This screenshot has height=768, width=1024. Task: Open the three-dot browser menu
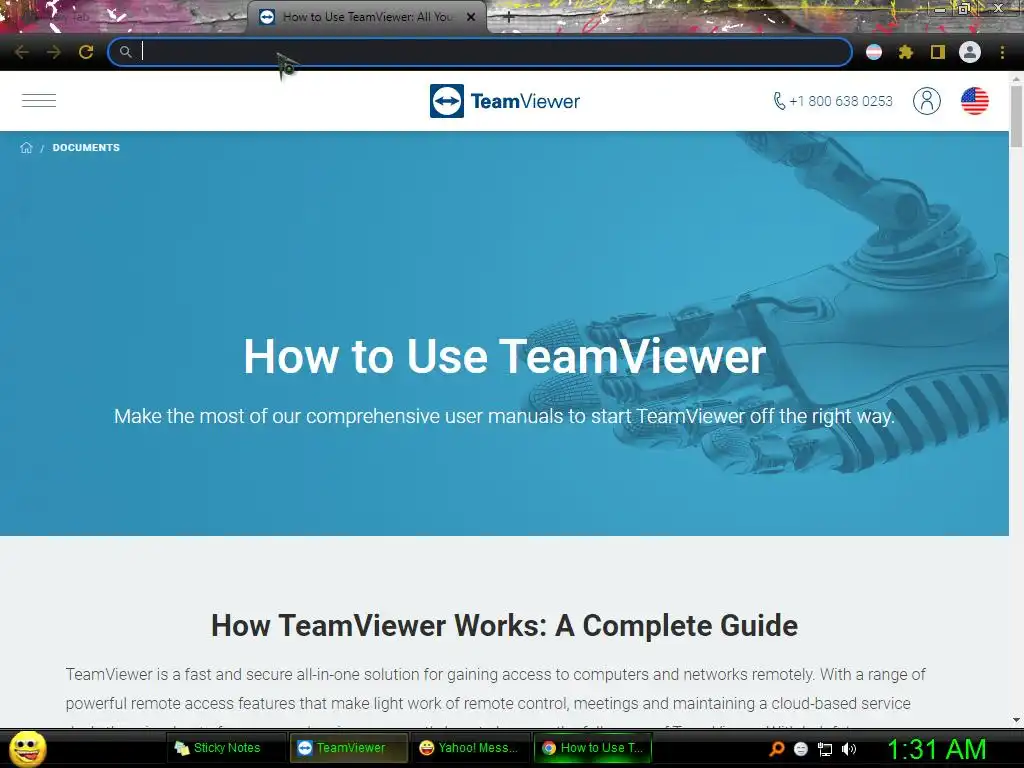coord(1002,52)
